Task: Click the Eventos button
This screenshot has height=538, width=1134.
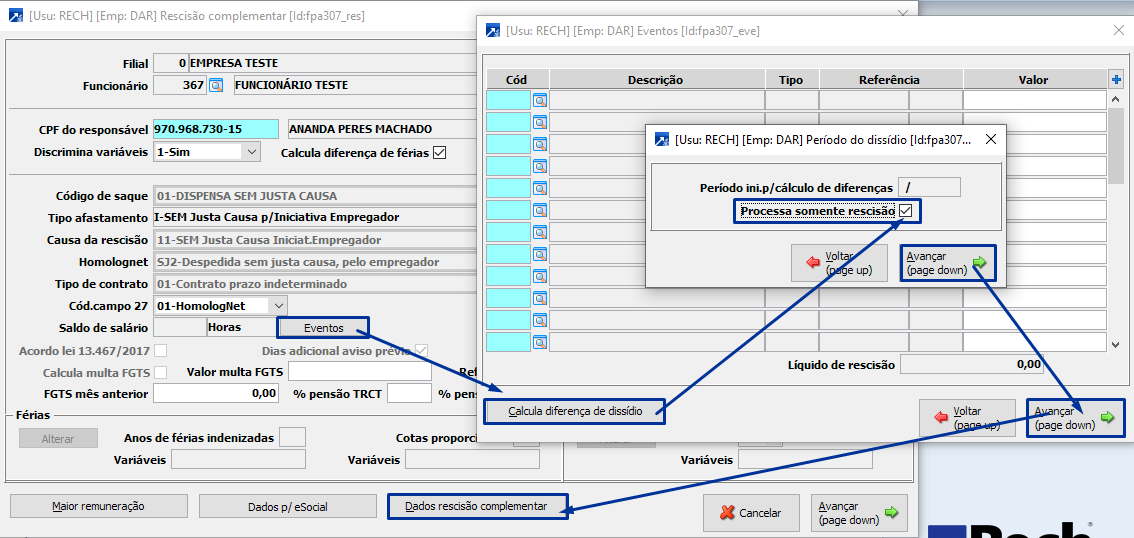Action: click(x=323, y=328)
